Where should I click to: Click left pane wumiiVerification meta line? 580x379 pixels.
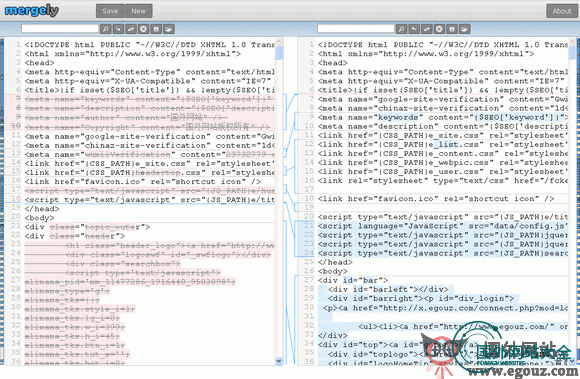click(x=149, y=154)
